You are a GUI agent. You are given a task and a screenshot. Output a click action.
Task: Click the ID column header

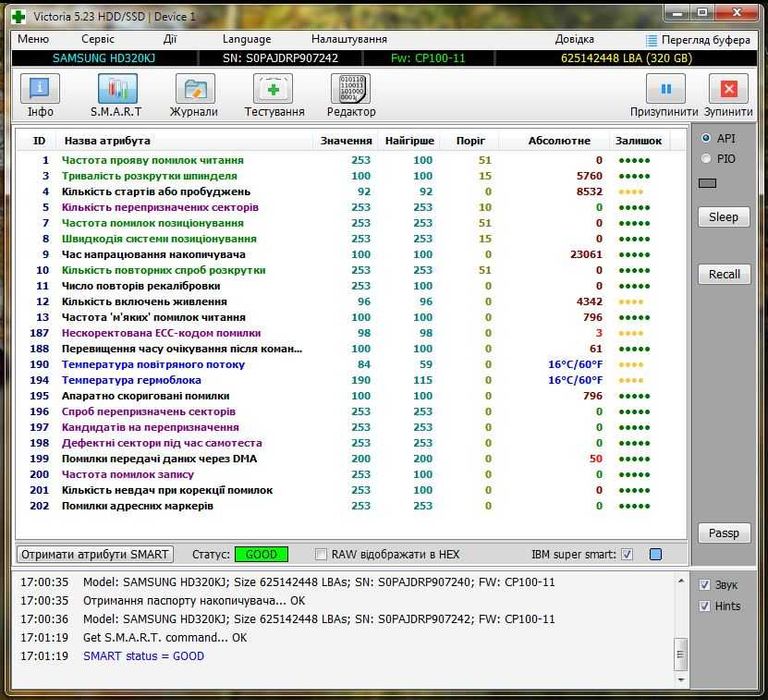pyautogui.click(x=39, y=141)
